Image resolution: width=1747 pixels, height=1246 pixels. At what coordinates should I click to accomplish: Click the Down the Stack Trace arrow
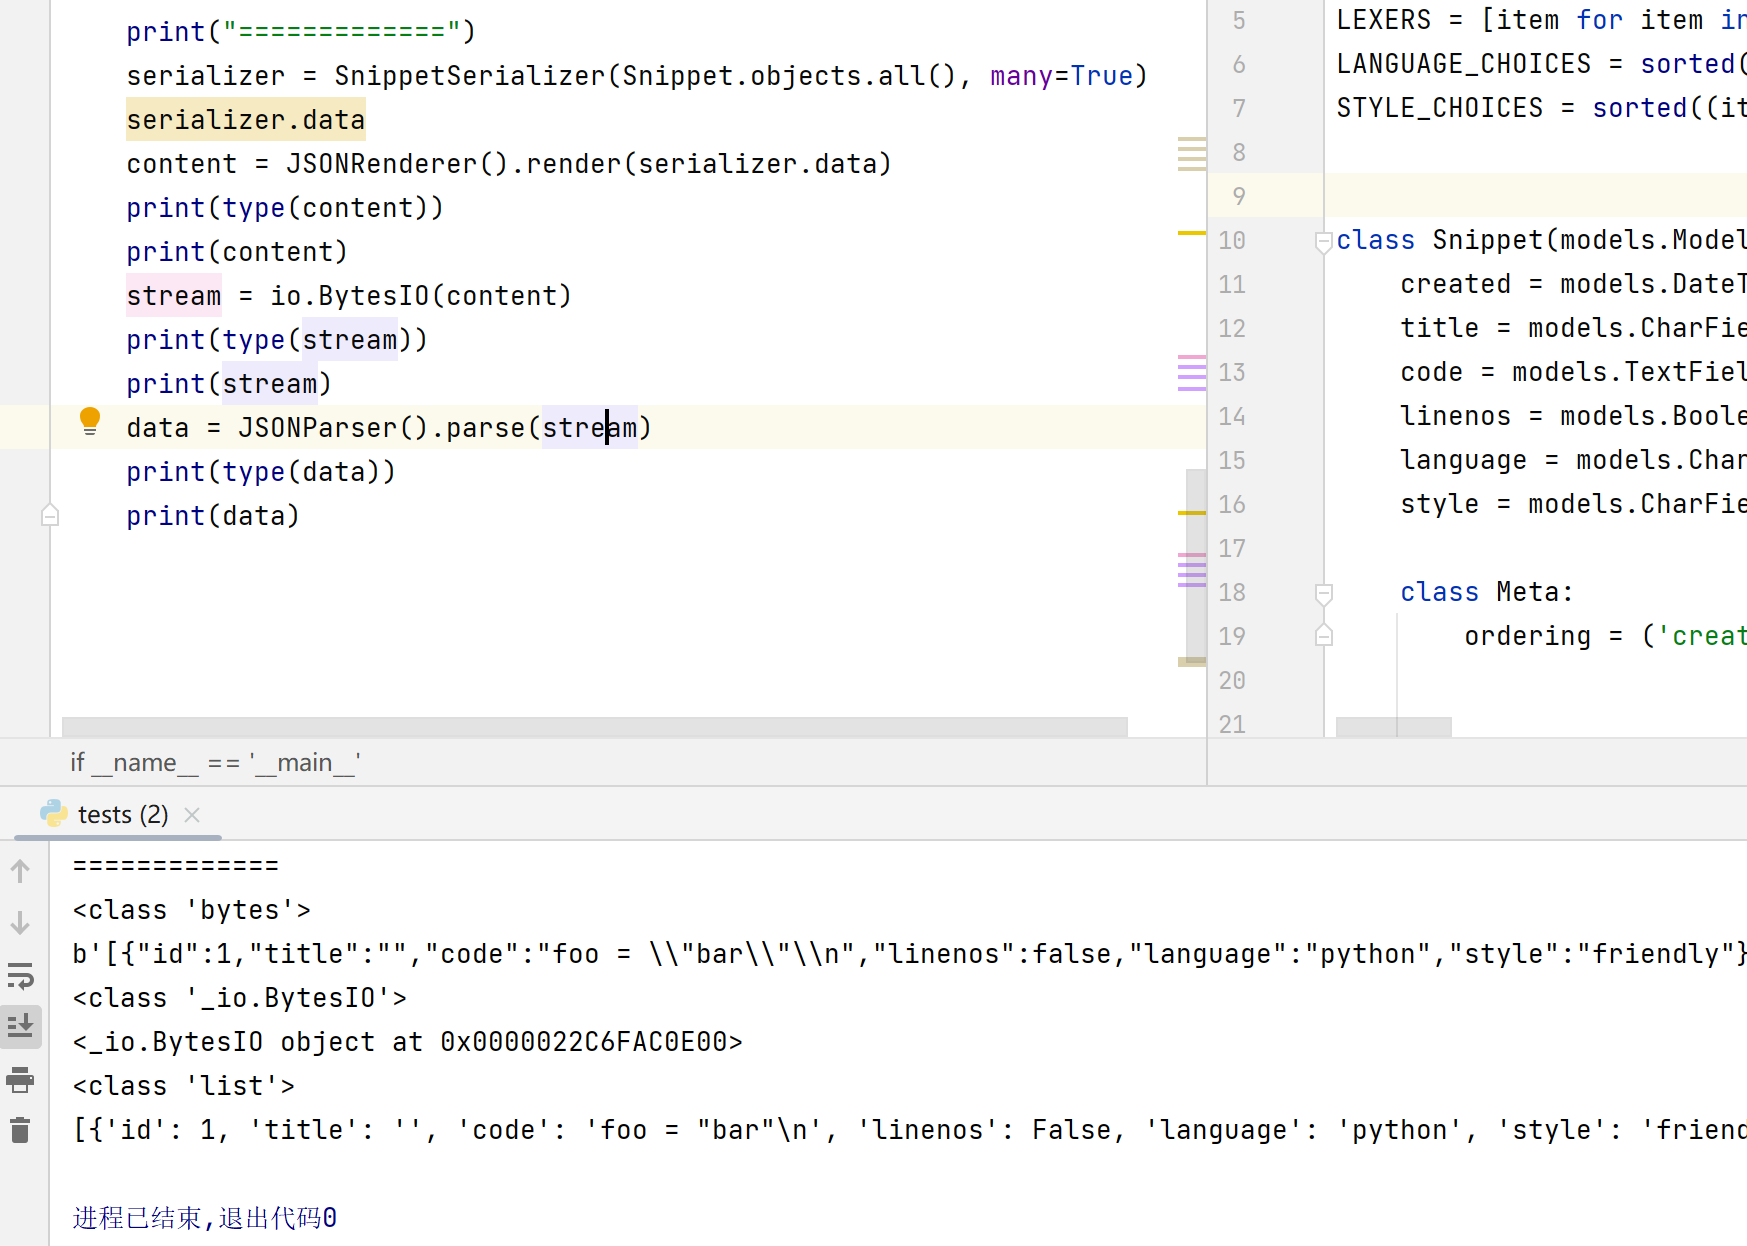[20, 923]
